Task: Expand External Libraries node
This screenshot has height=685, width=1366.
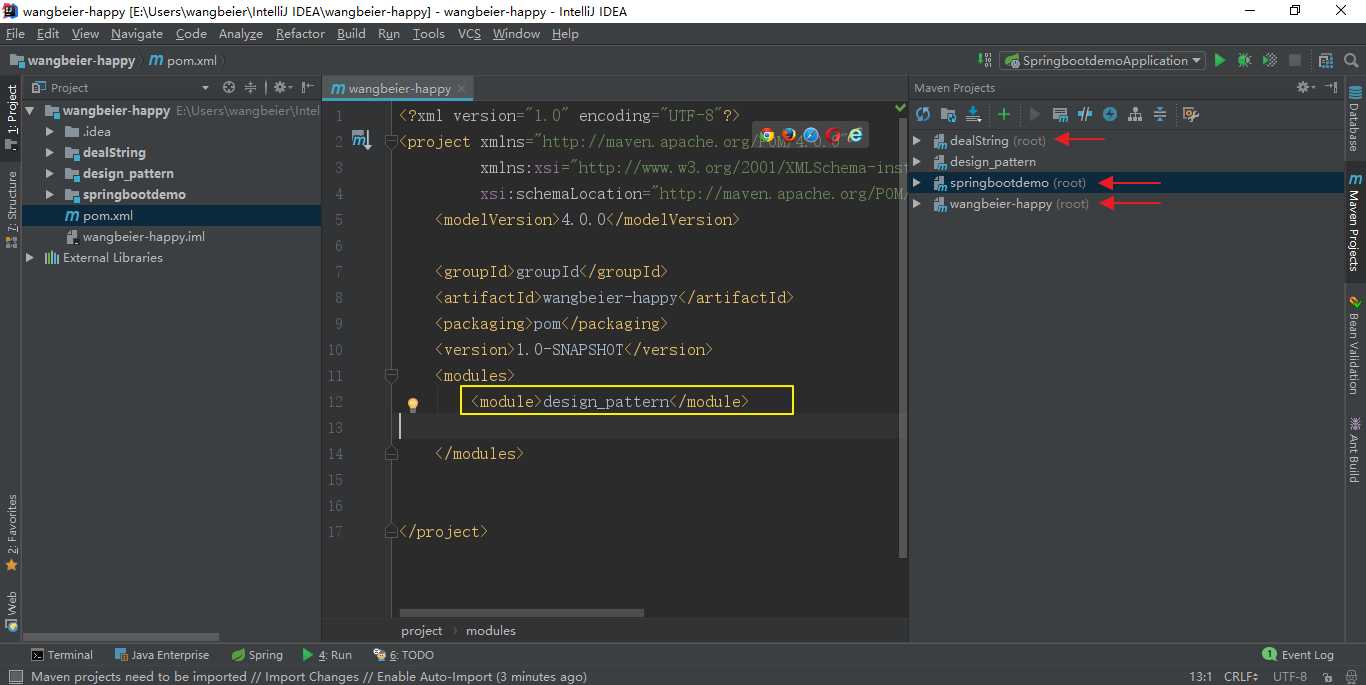Action: pos(30,258)
